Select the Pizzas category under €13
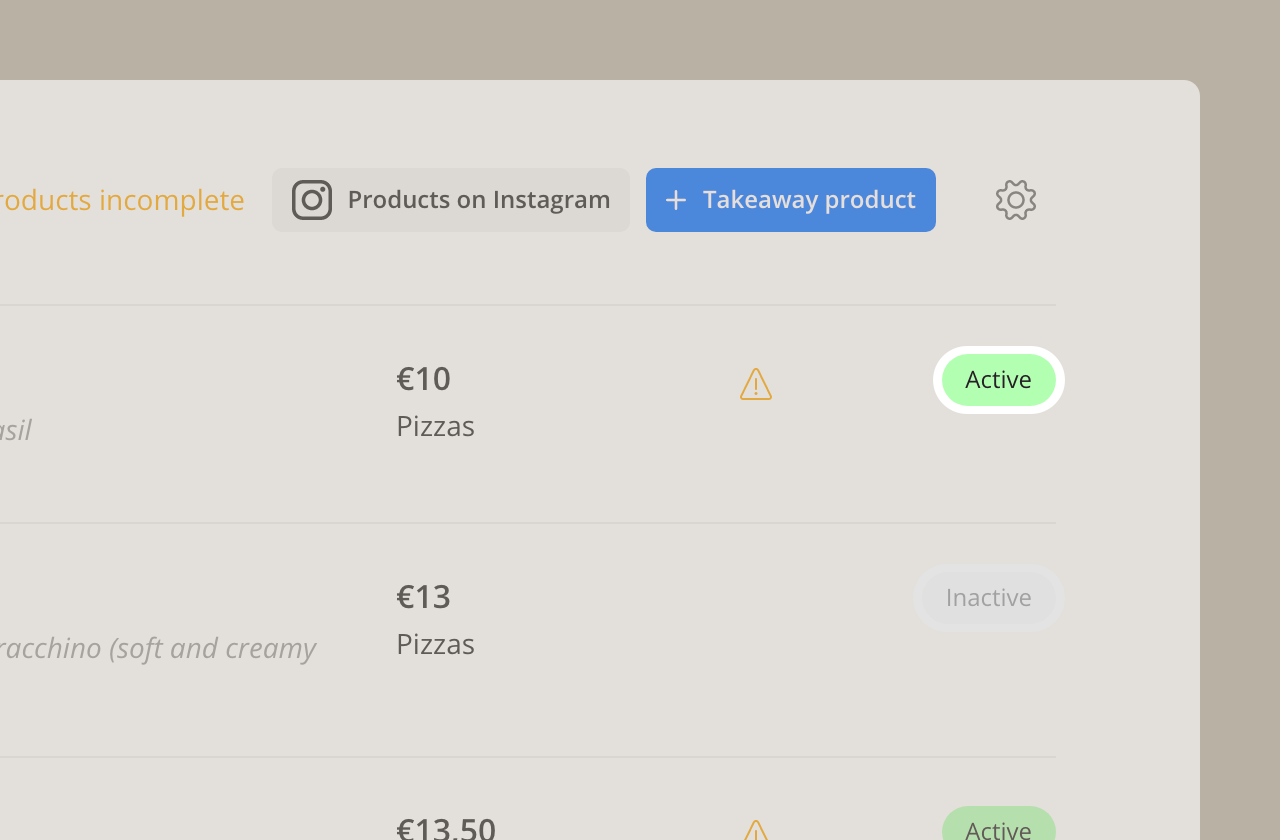 pyautogui.click(x=435, y=644)
